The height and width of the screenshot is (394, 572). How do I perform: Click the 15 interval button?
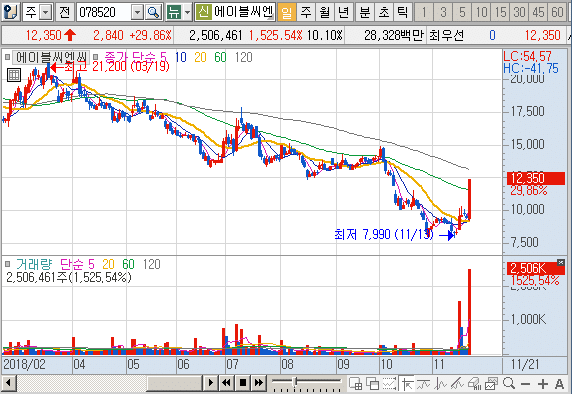click(x=500, y=13)
